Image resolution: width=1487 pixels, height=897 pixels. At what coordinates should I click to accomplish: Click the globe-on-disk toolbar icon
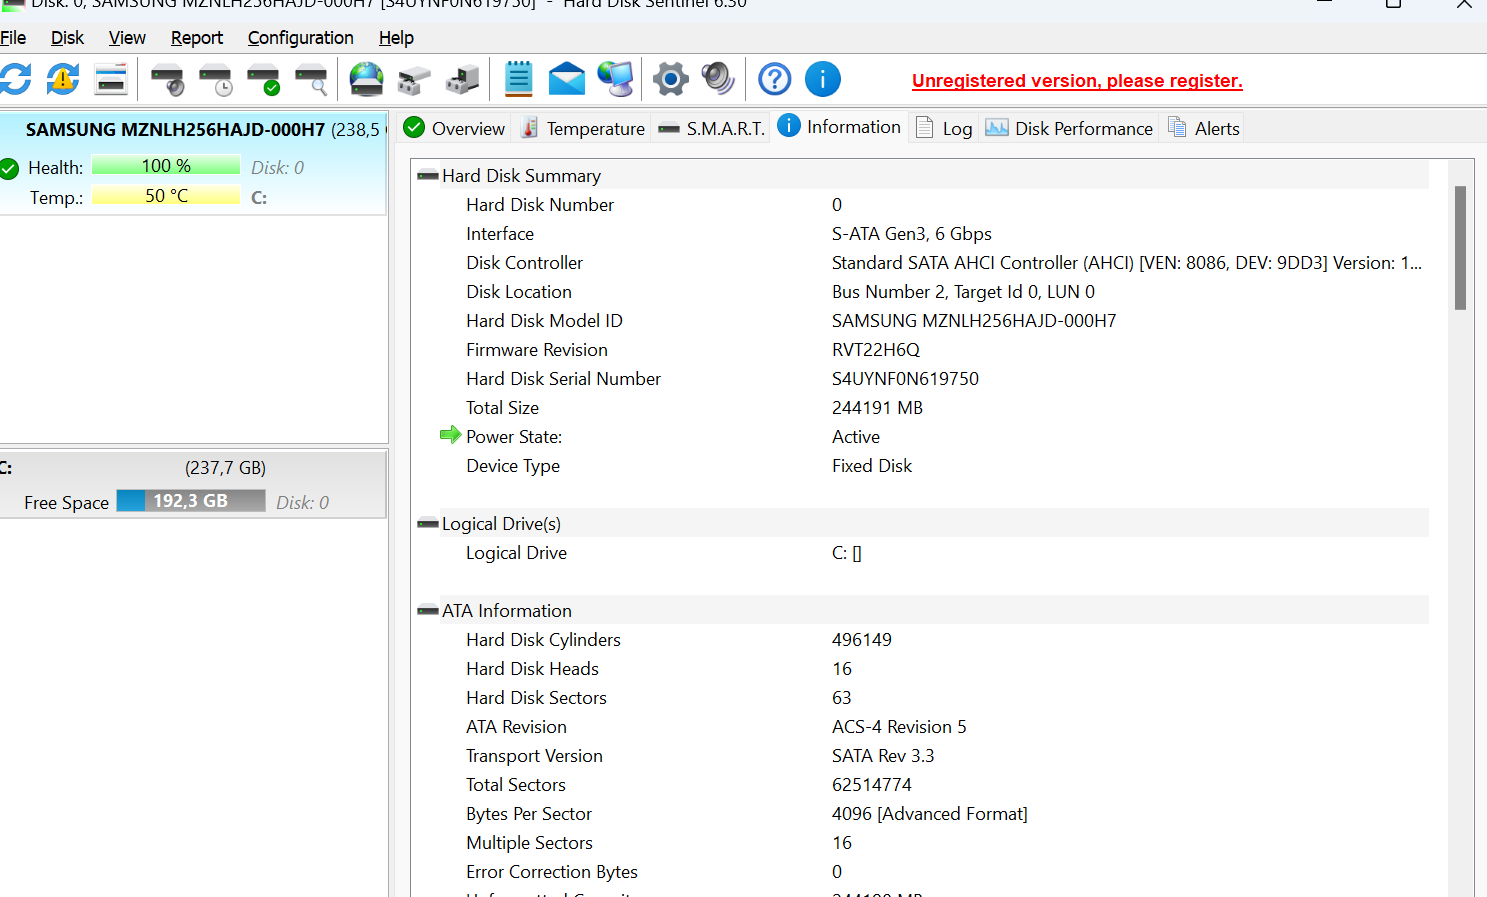coord(366,80)
